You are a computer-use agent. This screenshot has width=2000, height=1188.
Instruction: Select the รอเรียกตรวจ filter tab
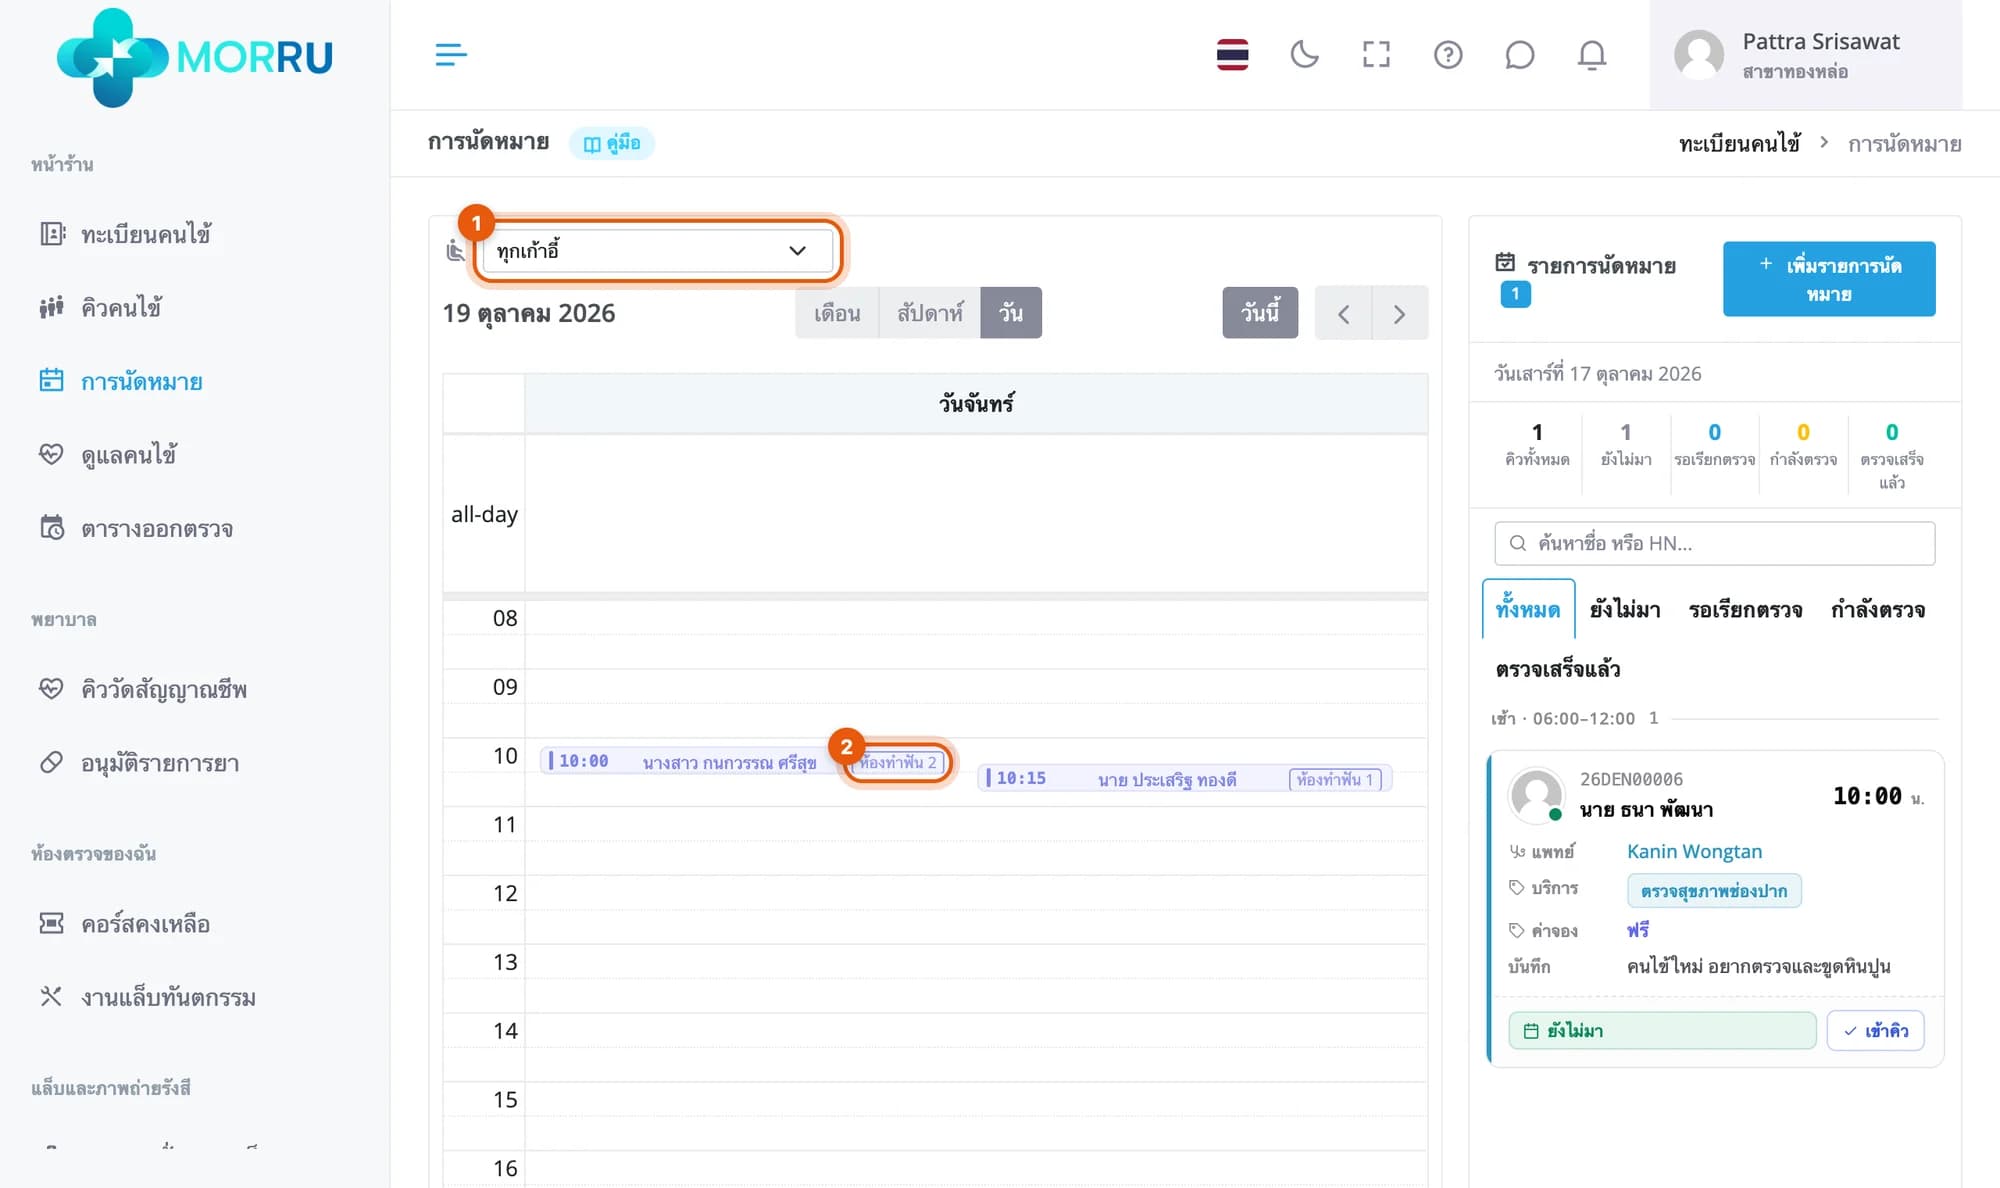coord(1745,609)
